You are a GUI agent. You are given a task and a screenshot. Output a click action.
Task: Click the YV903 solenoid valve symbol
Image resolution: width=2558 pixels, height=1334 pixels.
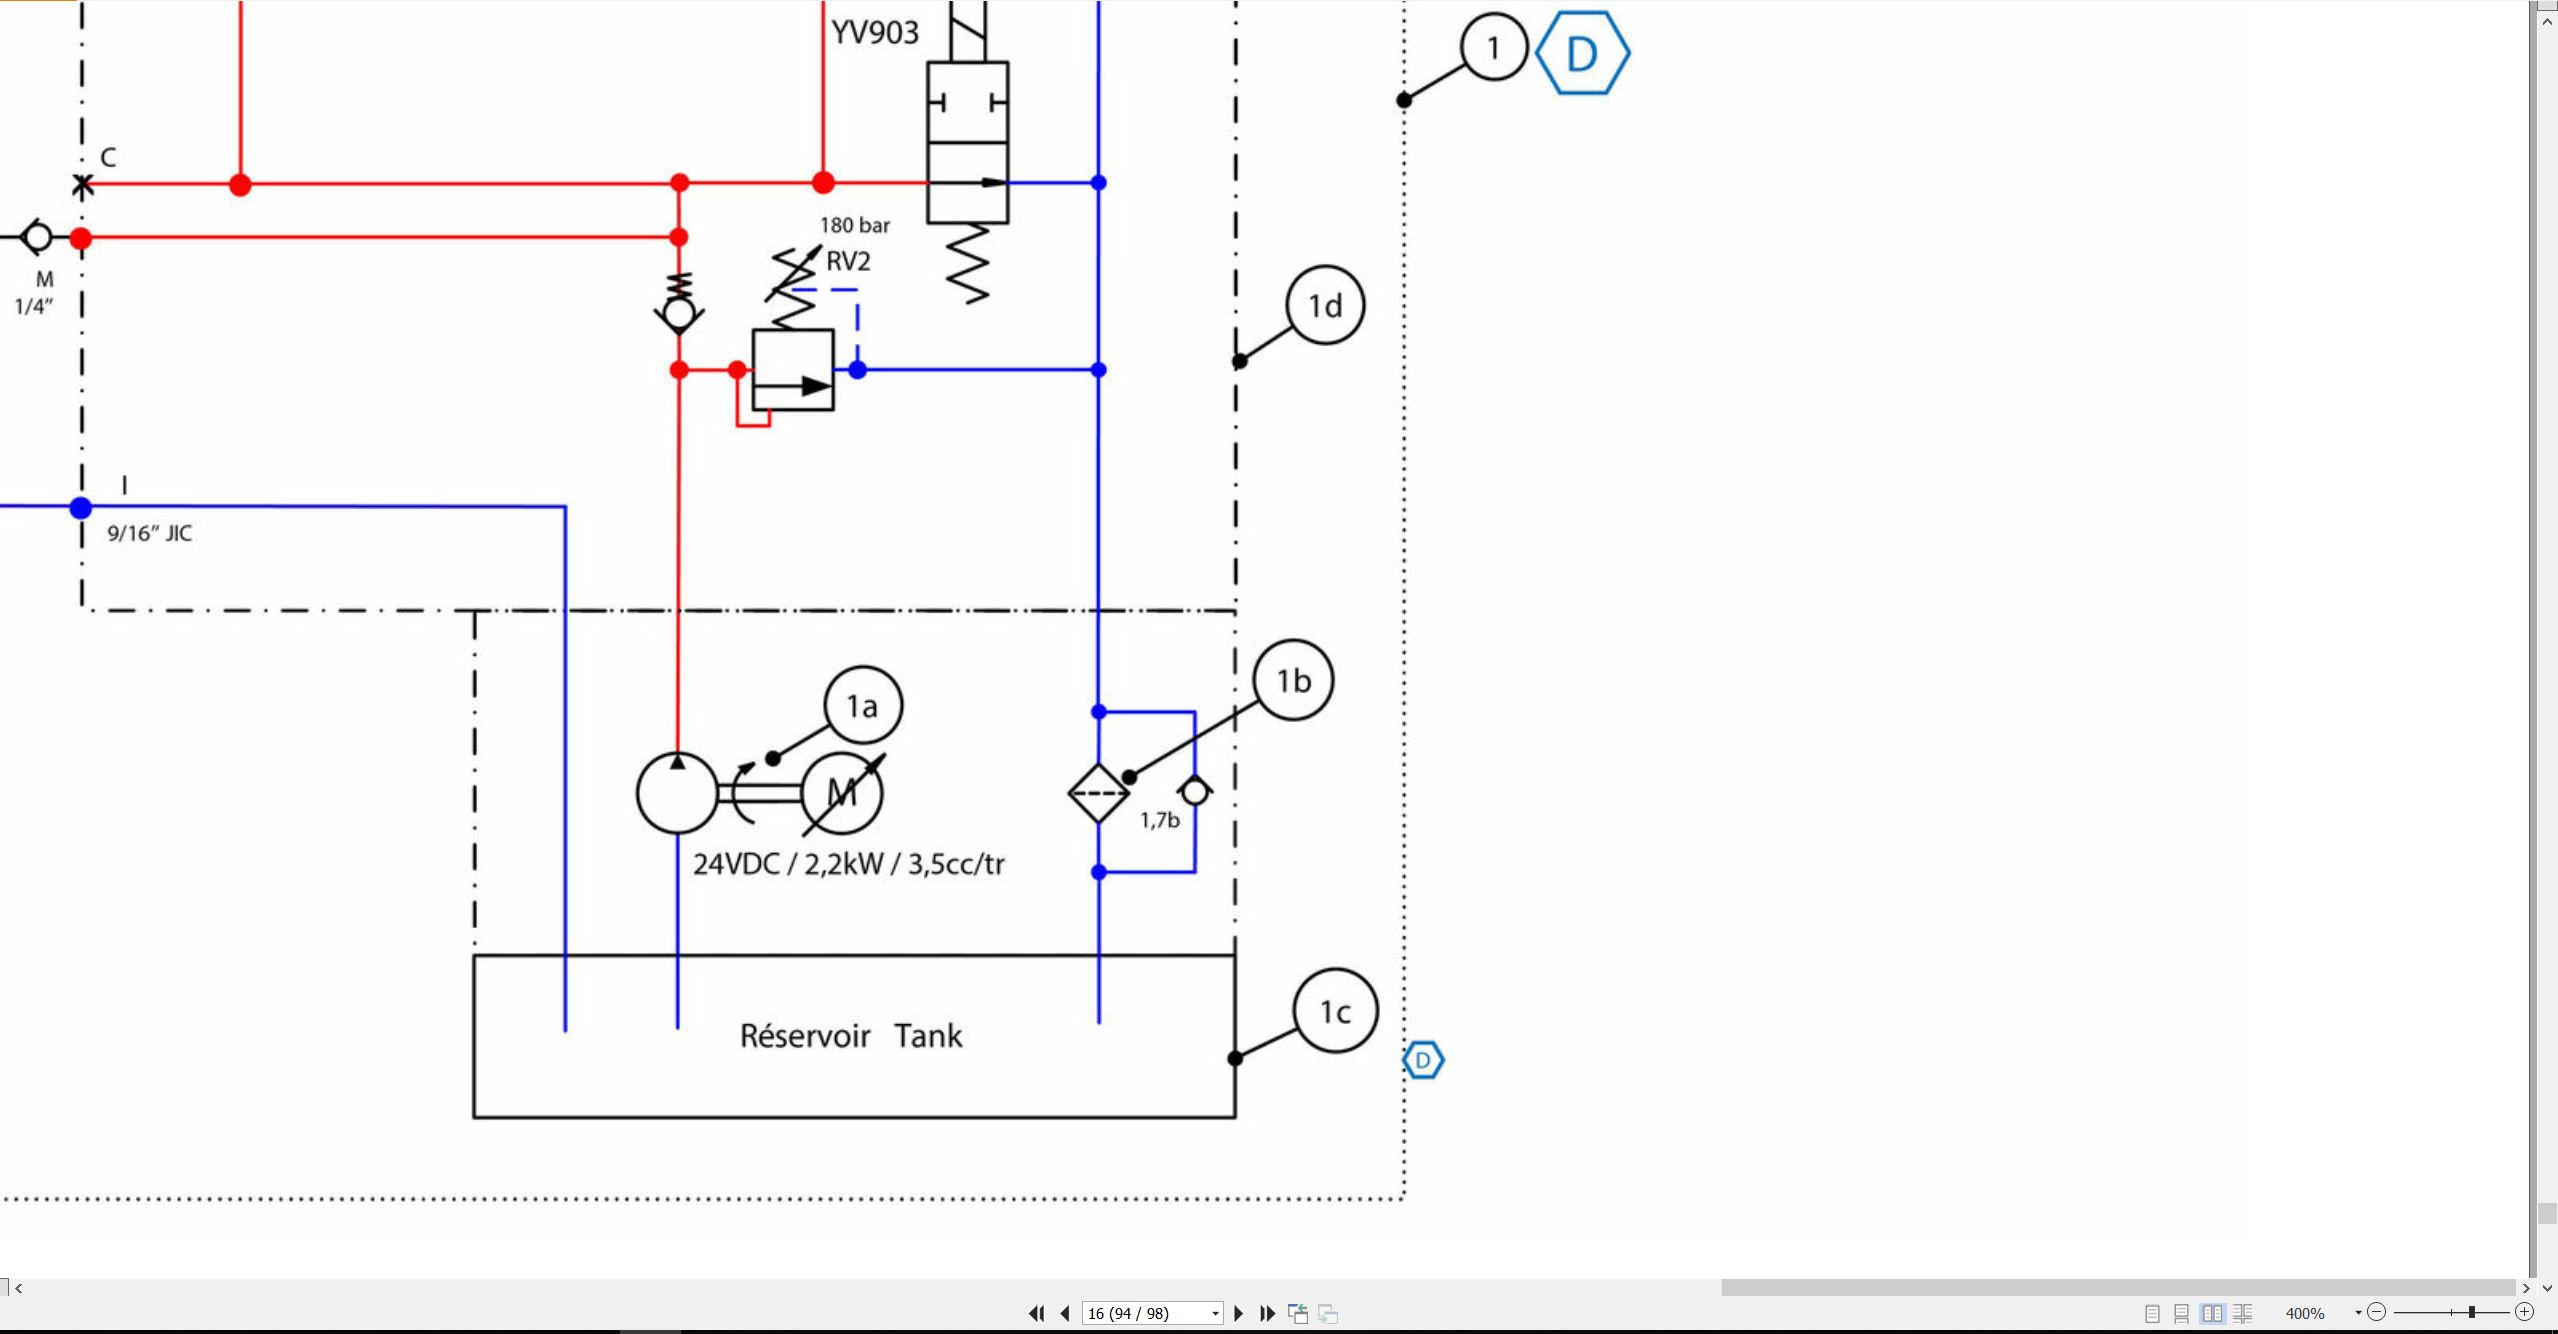pos(967,142)
